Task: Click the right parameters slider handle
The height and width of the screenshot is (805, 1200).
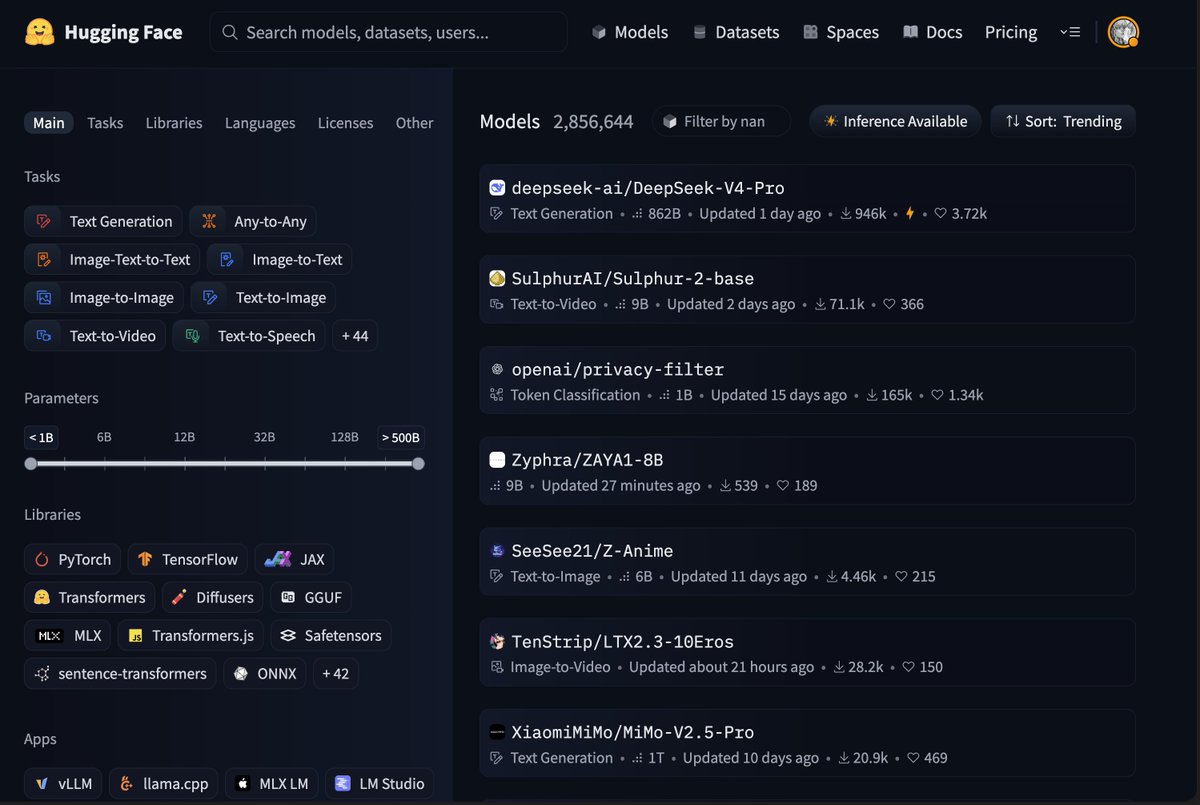Action: [x=418, y=464]
